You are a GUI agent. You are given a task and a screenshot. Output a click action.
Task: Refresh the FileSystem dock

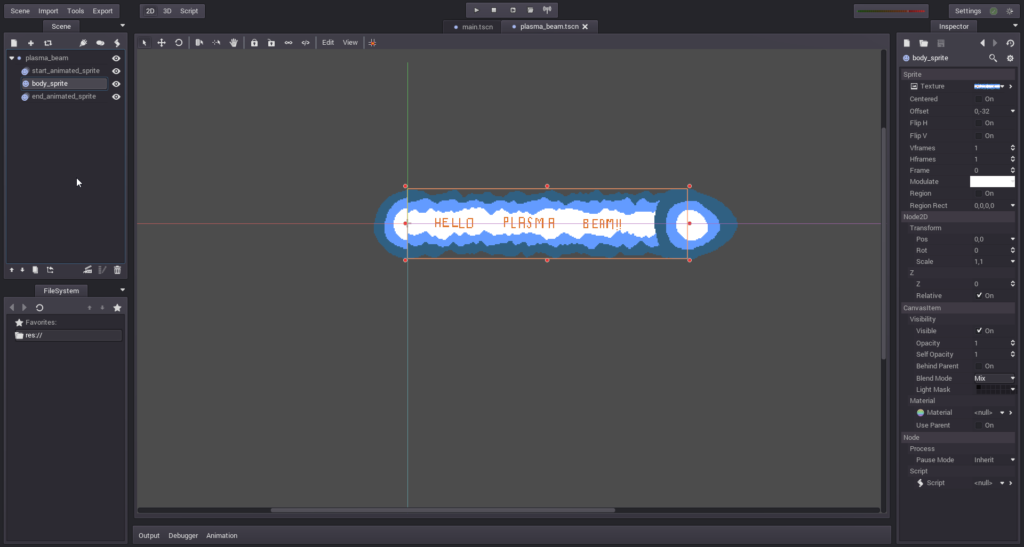(40, 307)
